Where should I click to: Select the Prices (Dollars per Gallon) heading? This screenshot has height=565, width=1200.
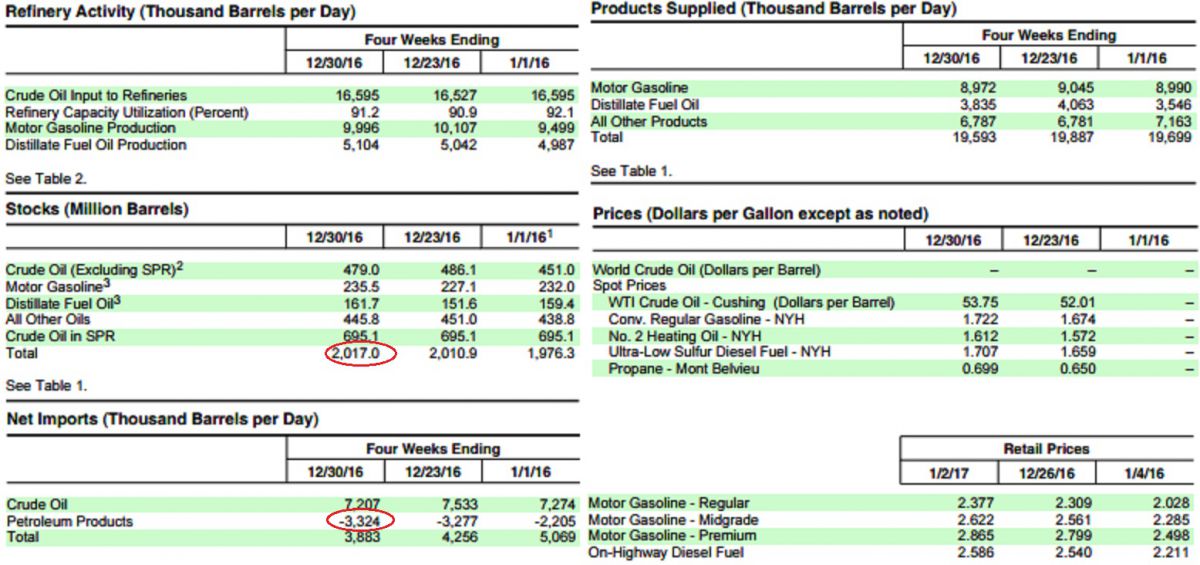[x=760, y=214]
